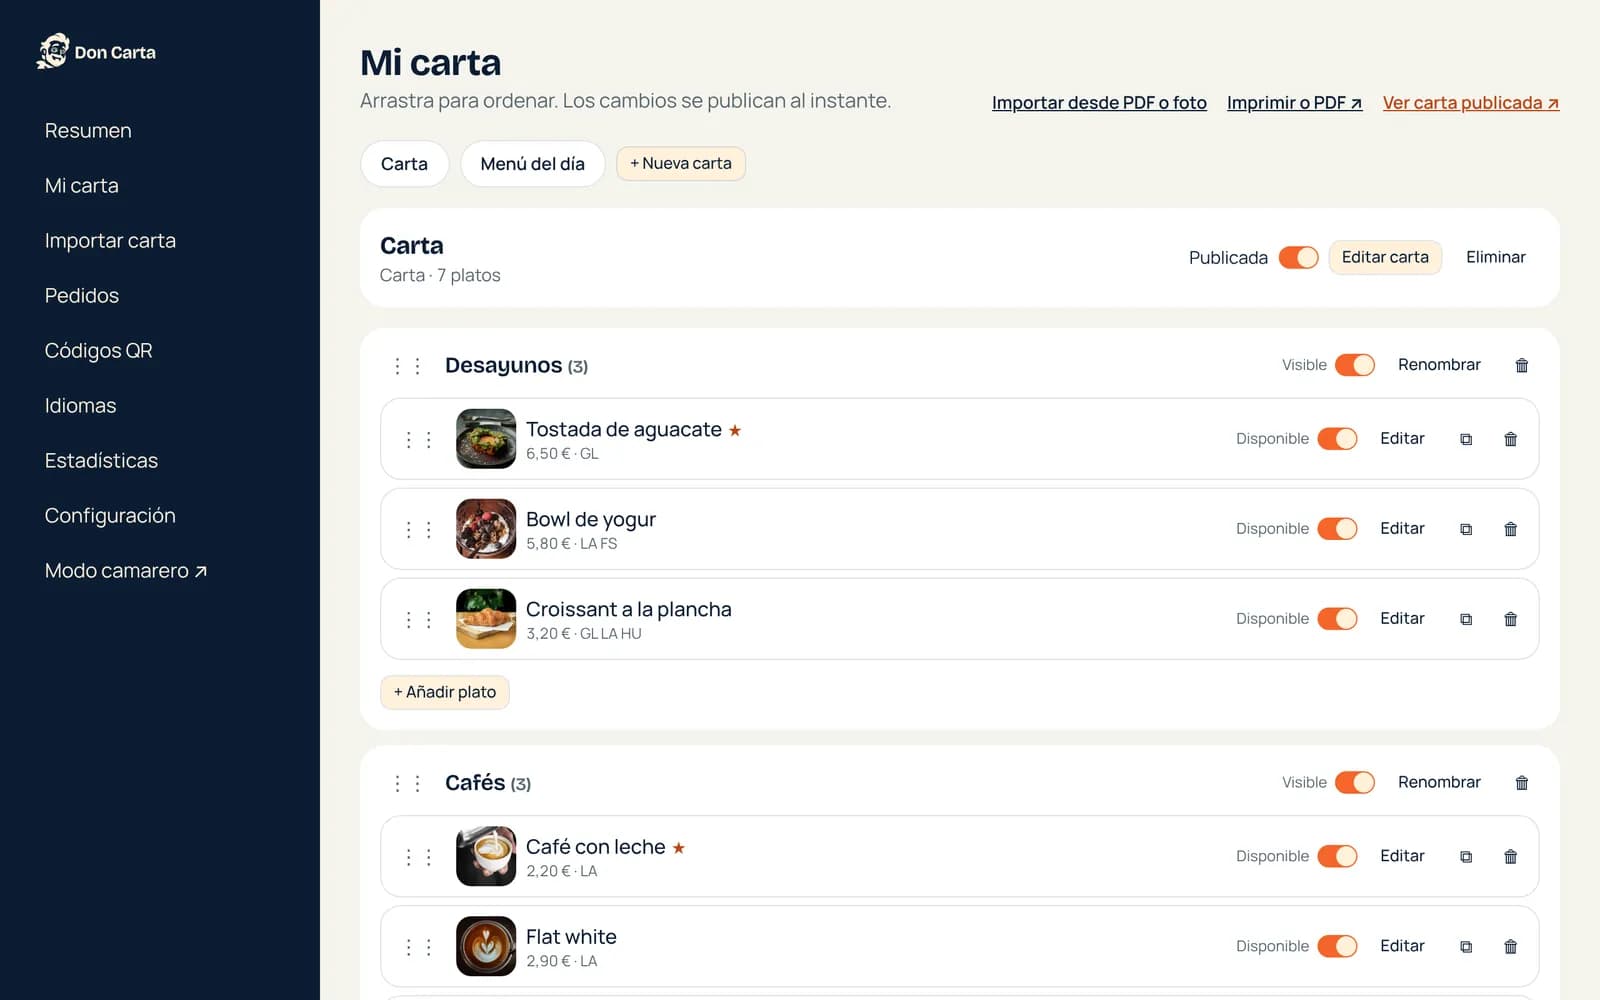Click + Añadir plato in Desayunos
Image resolution: width=1600 pixels, height=1000 pixels.
click(445, 692)
